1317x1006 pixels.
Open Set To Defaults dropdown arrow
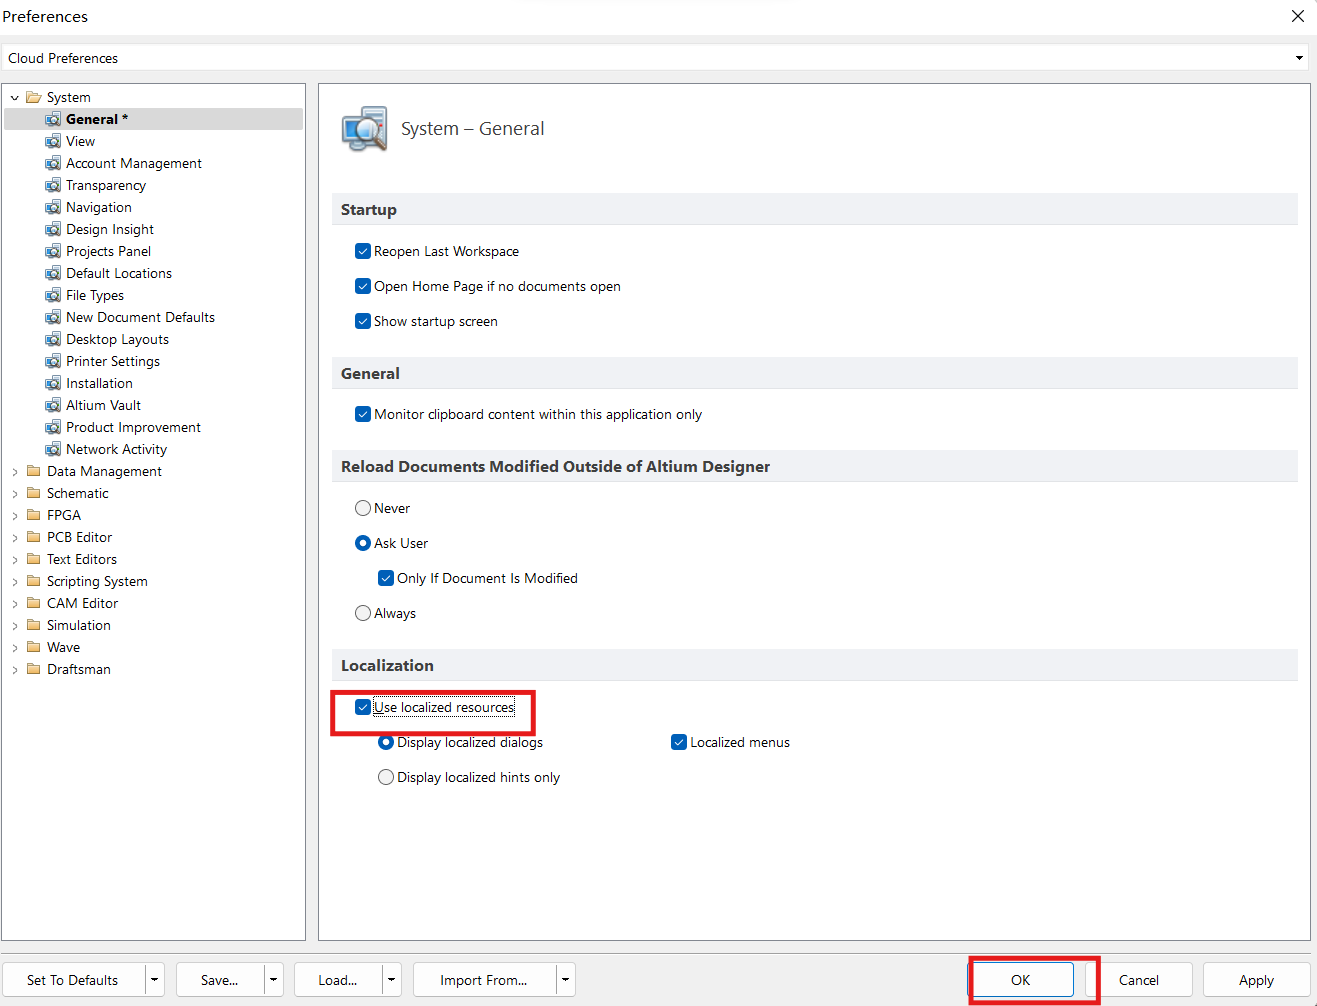click(x=155, y=980)
